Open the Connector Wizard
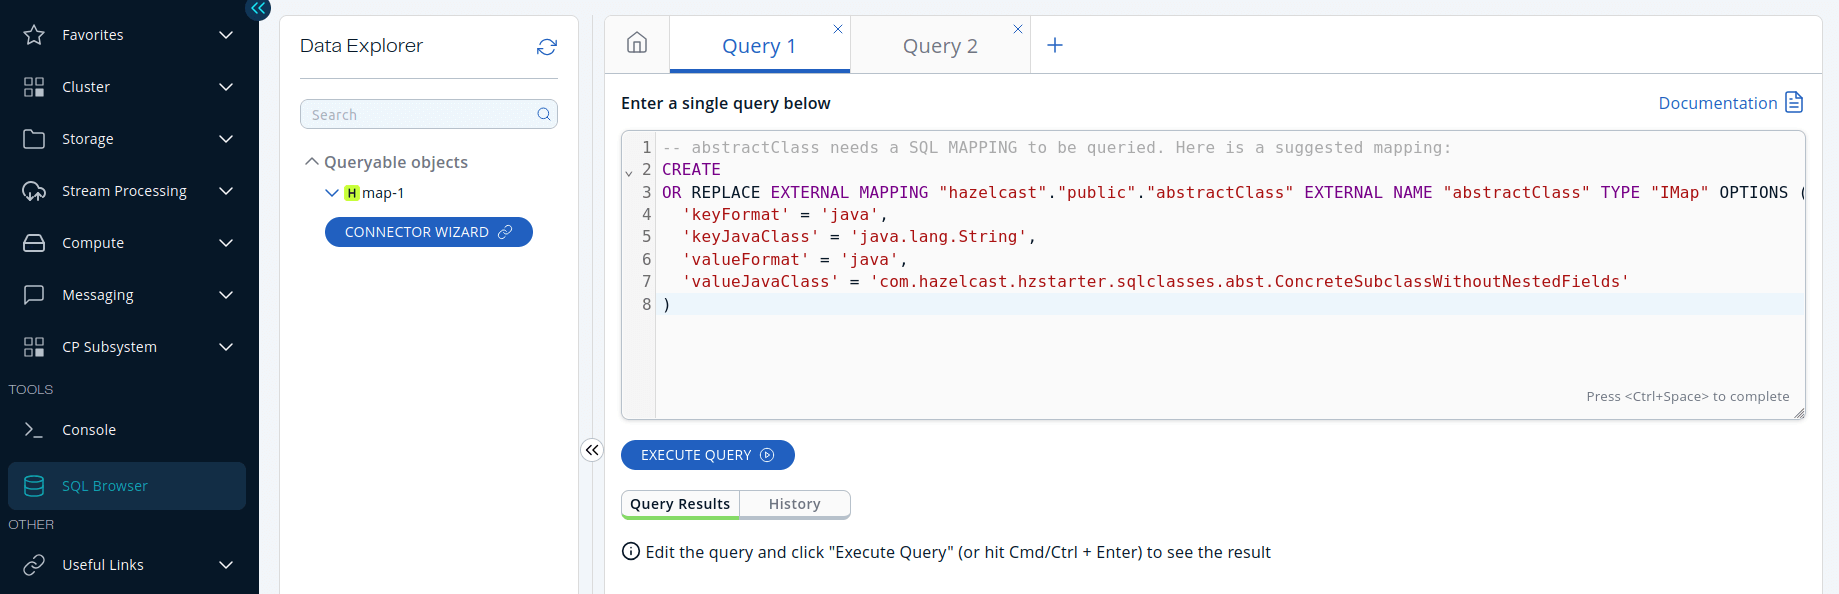This screenshot has width=1839, height=594. click(x=428, y=232)
